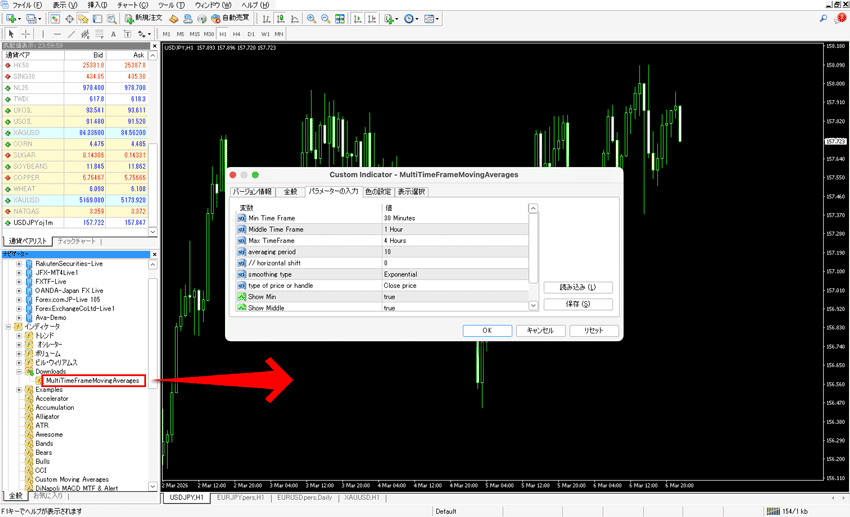The height and width of the screenshot is (517, 850).
Task: Expand the トレンド indicator folder
Action: tap(19, 336)
